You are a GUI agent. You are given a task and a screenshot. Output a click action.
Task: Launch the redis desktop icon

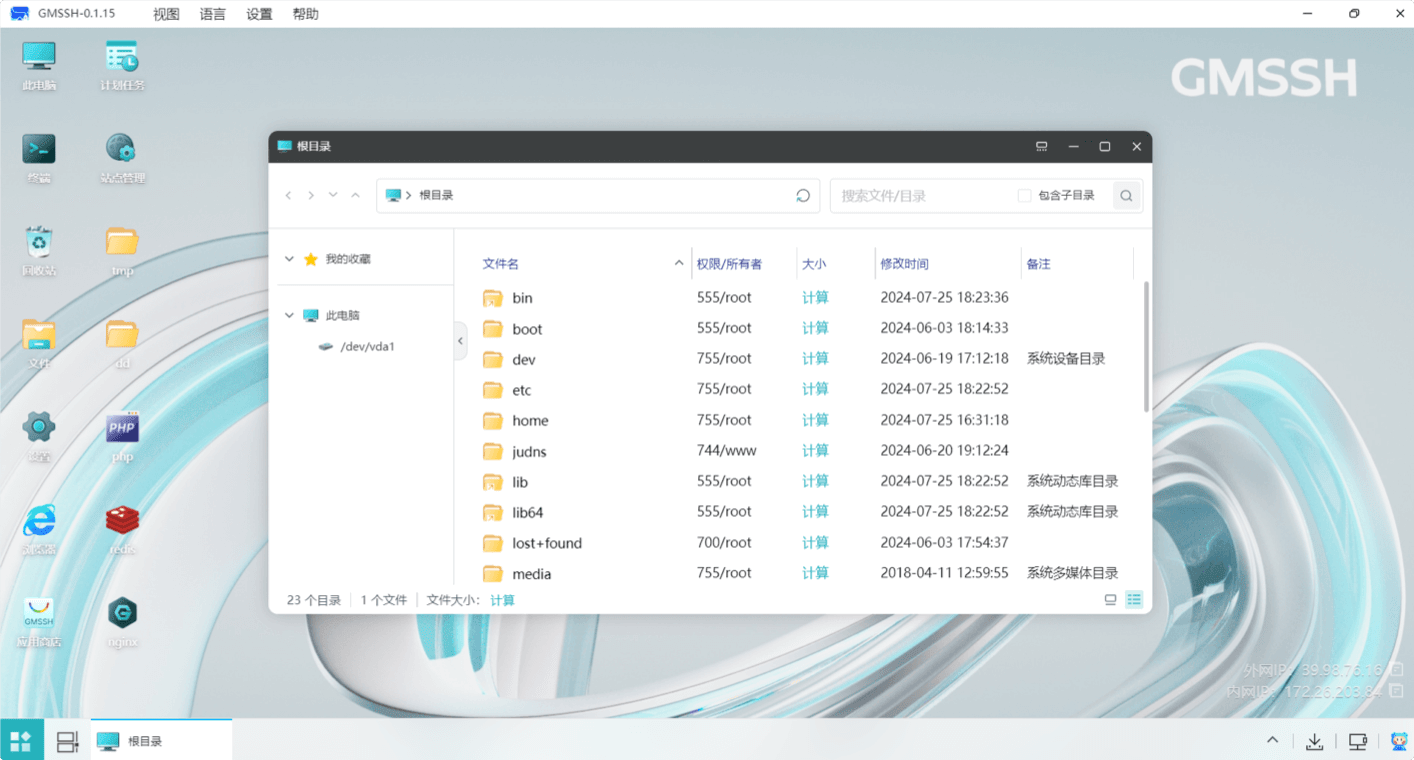coord(122,521)
